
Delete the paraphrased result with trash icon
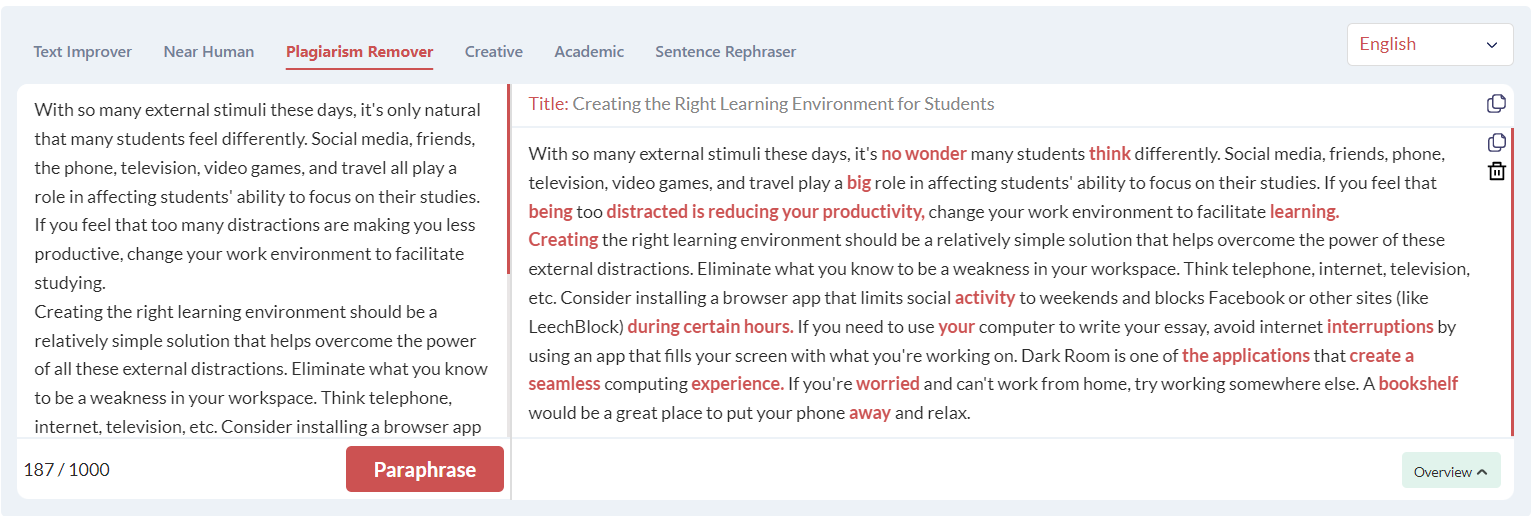pyautogui.click(x=1496, y=171)
